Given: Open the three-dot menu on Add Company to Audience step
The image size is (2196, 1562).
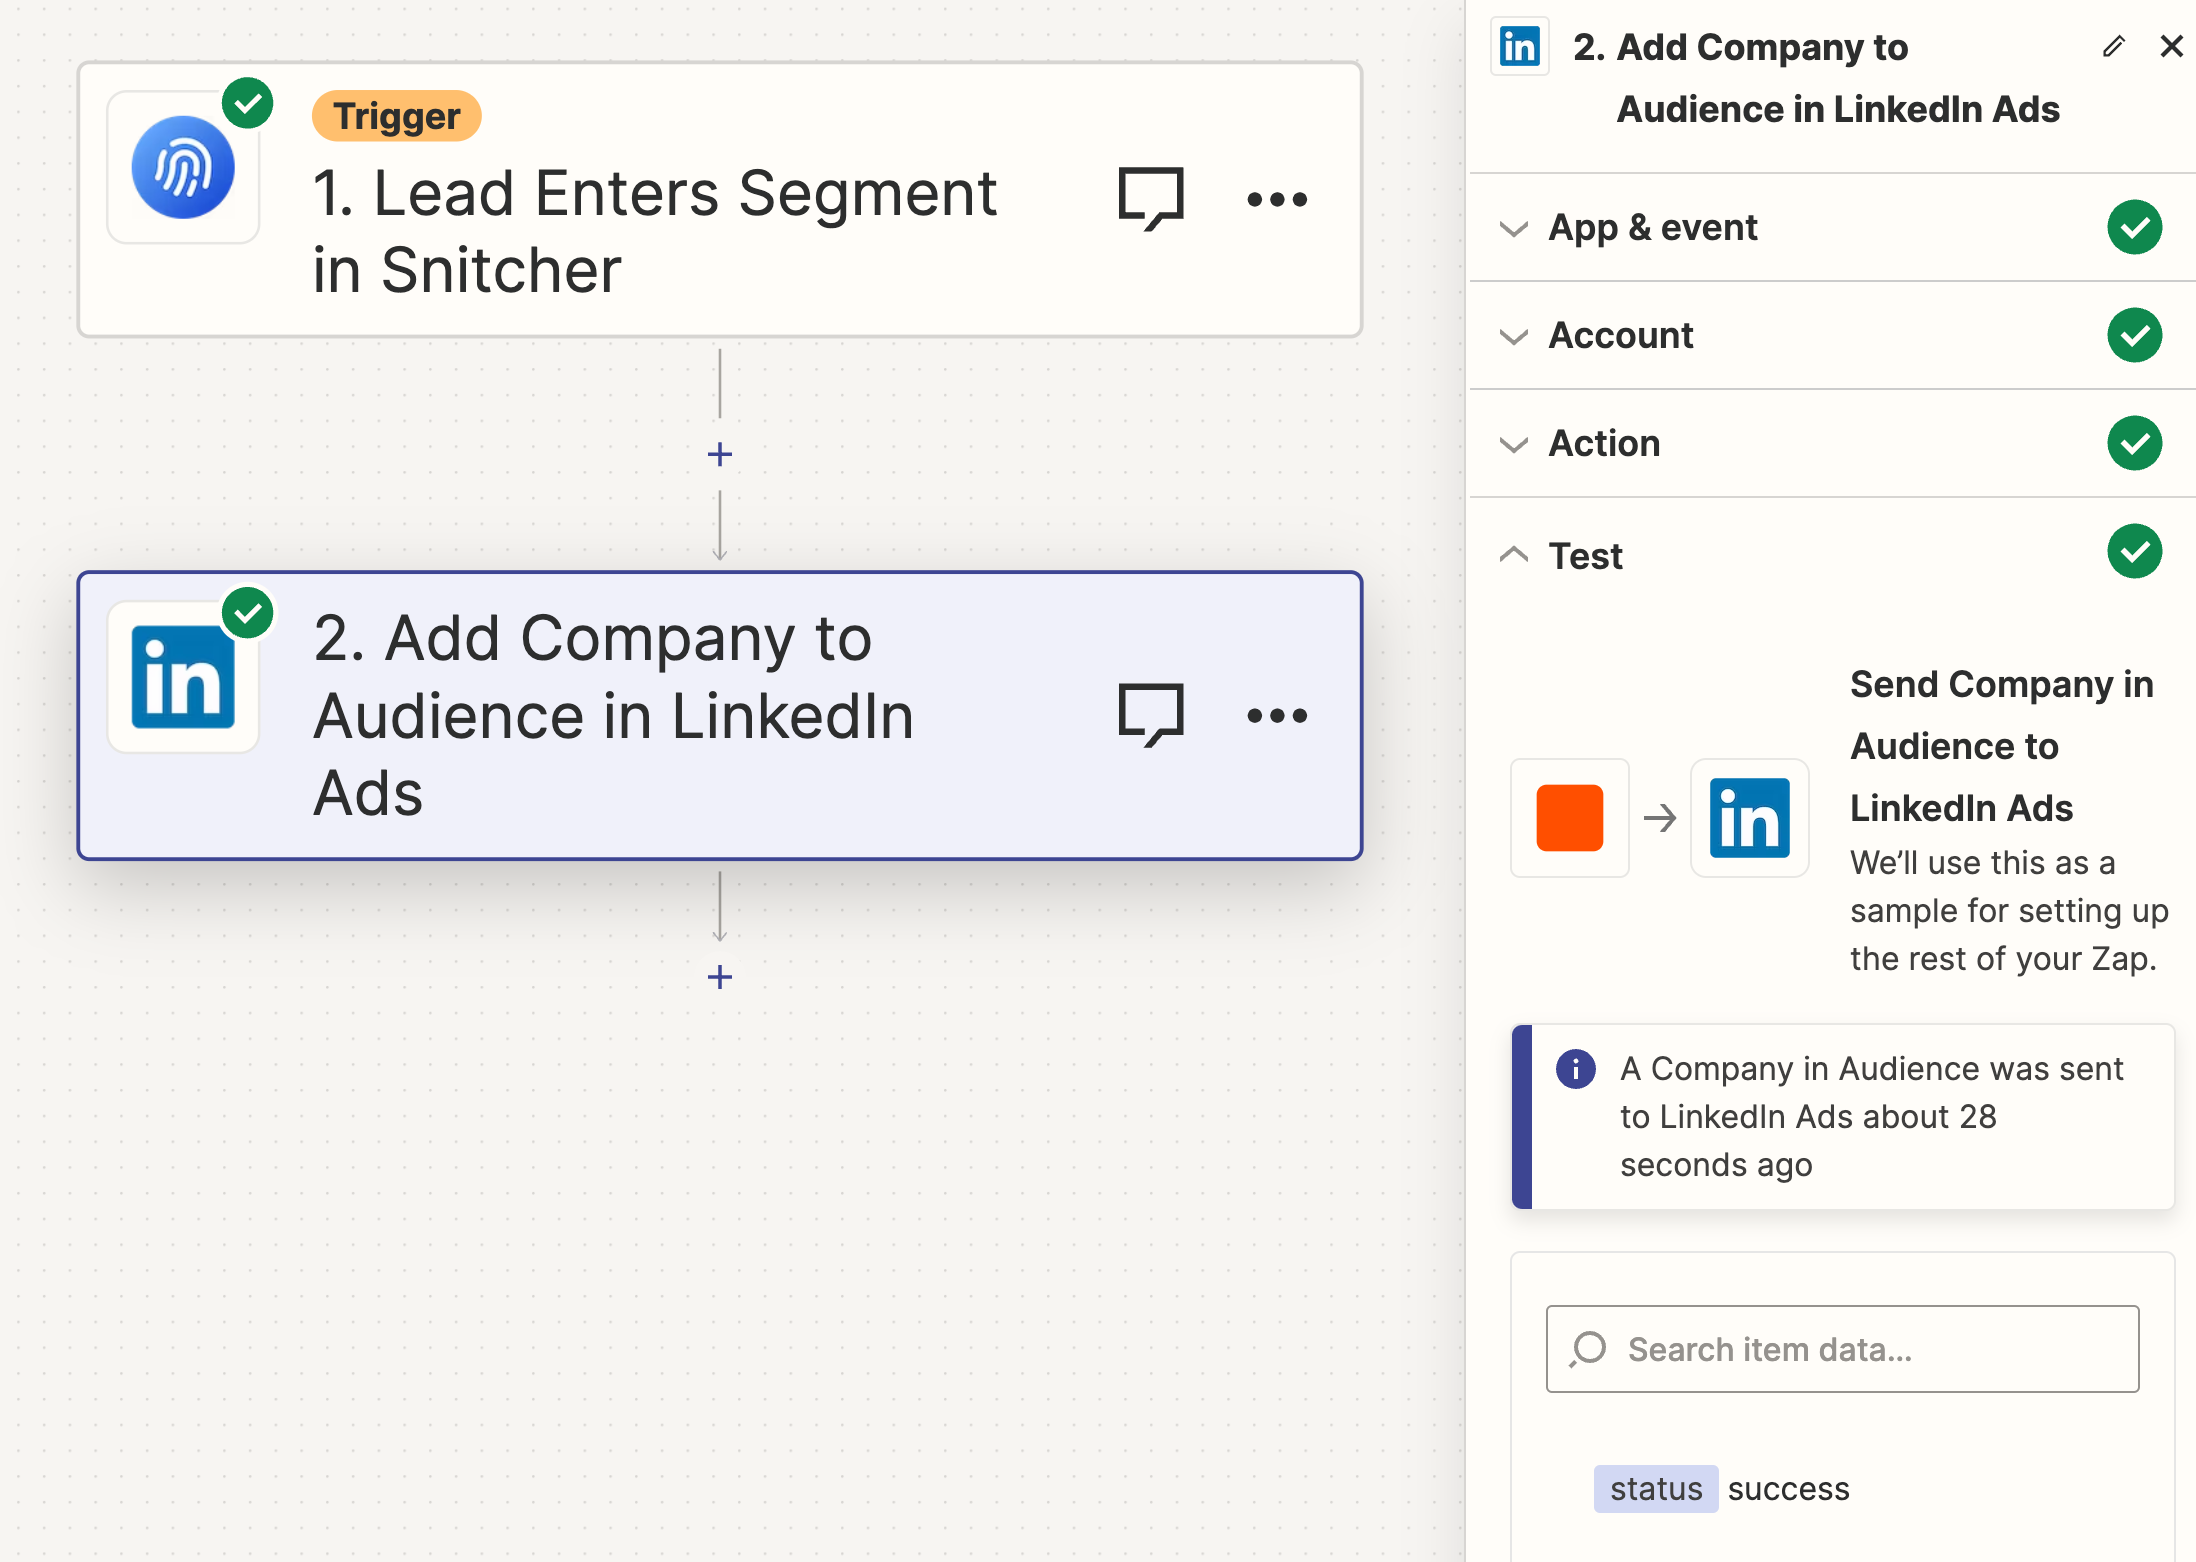Looking at the screenshot, I should point(1277,715).
